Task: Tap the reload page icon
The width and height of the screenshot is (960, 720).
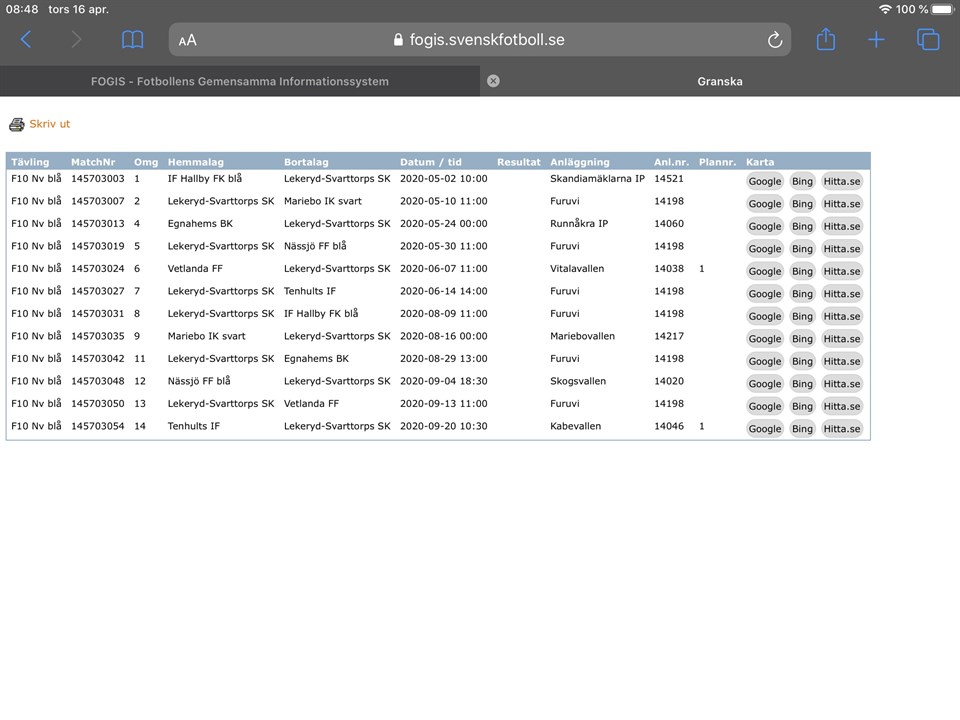Action: point(774,40)
